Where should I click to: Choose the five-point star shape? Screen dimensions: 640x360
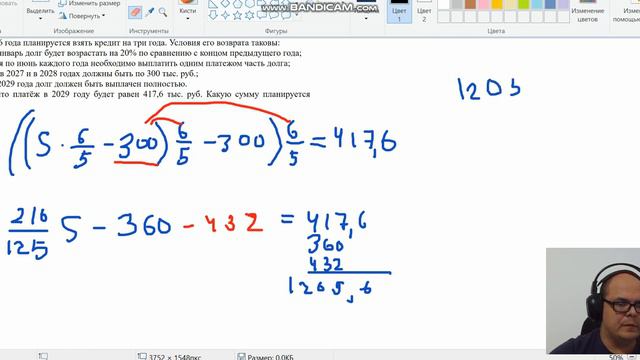(x=238, y=16)
